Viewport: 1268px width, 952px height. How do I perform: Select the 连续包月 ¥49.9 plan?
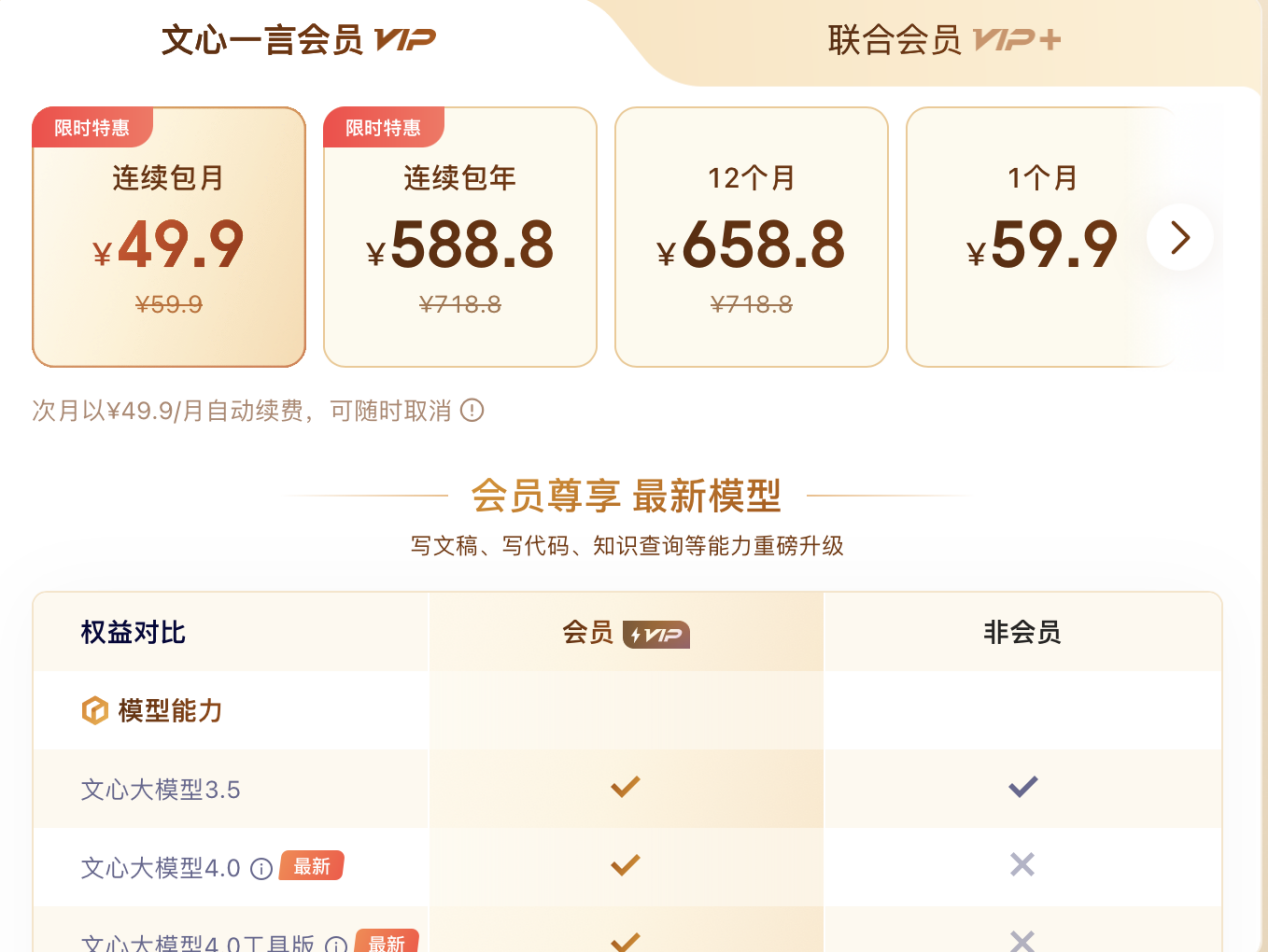coord(169,237)
